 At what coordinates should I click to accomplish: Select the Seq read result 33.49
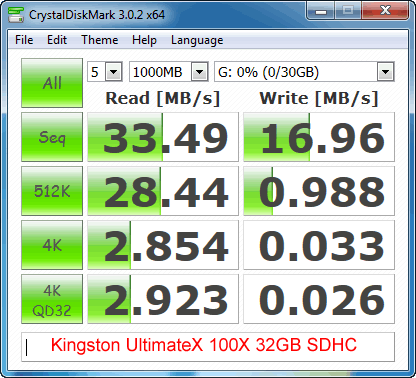click(x=163, y=137)
